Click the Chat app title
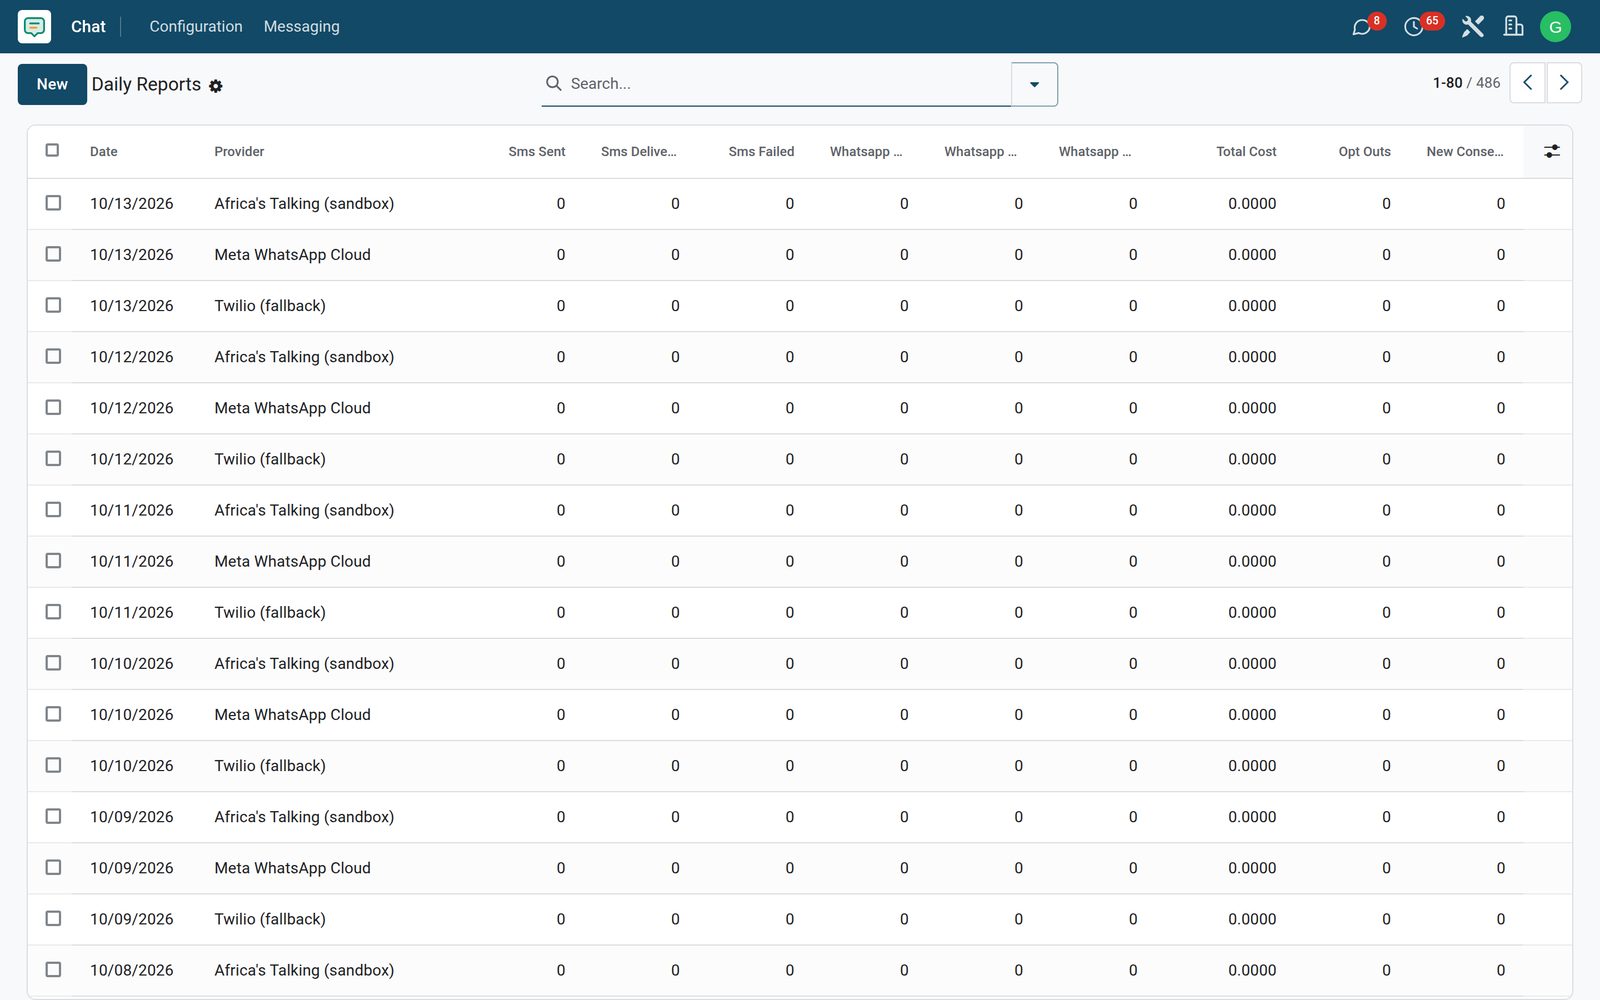Image resolution: width=1600 pixels, height=1000 pixels. tap(88, 27)
